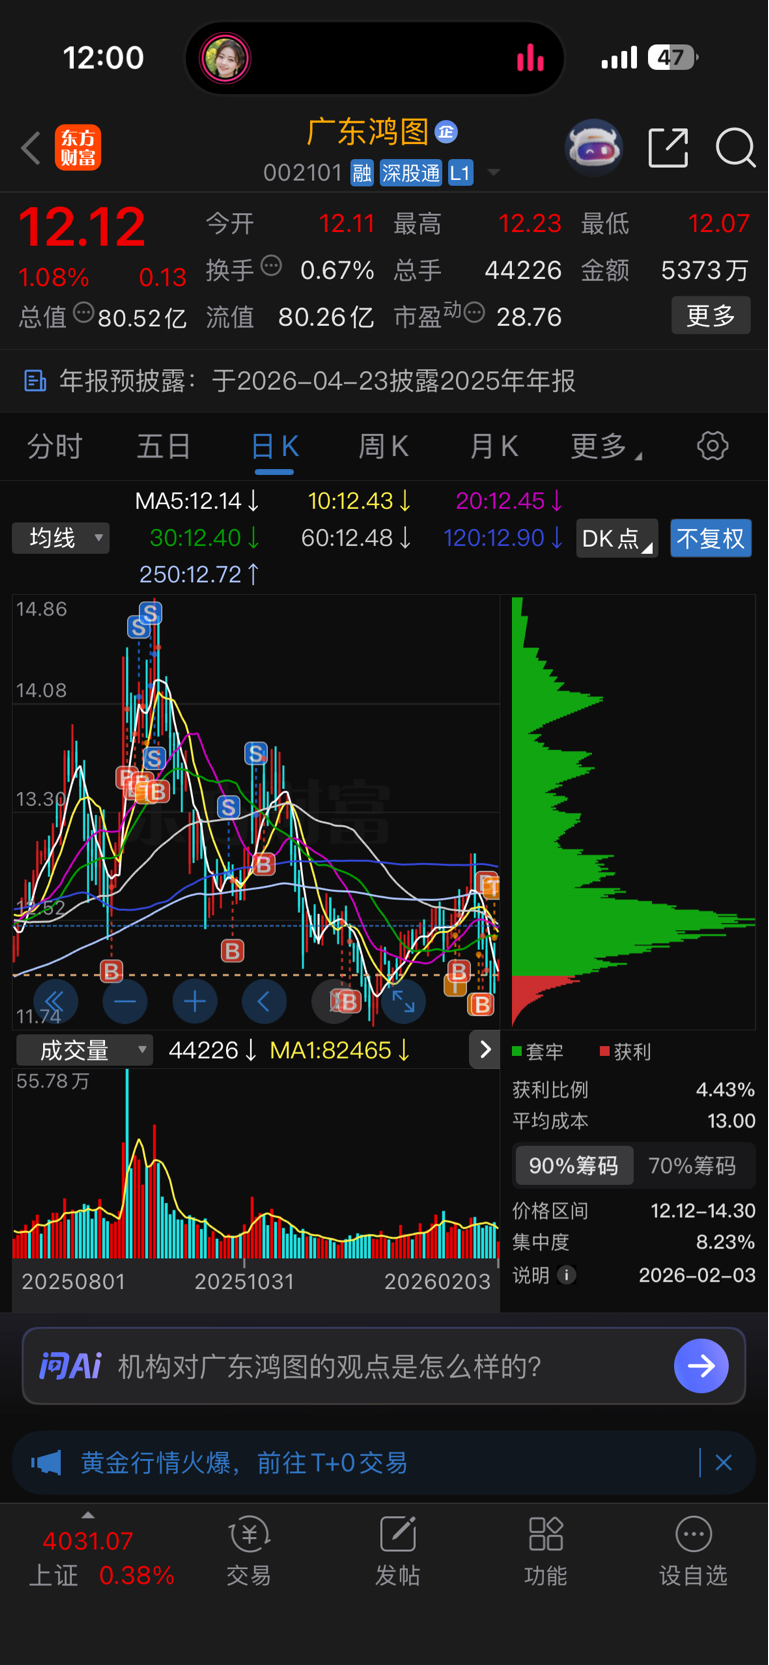This screenshot has width=769, height=1665.
Task: Expand the 上证 index bar arrow
Action: point(88,1514)
